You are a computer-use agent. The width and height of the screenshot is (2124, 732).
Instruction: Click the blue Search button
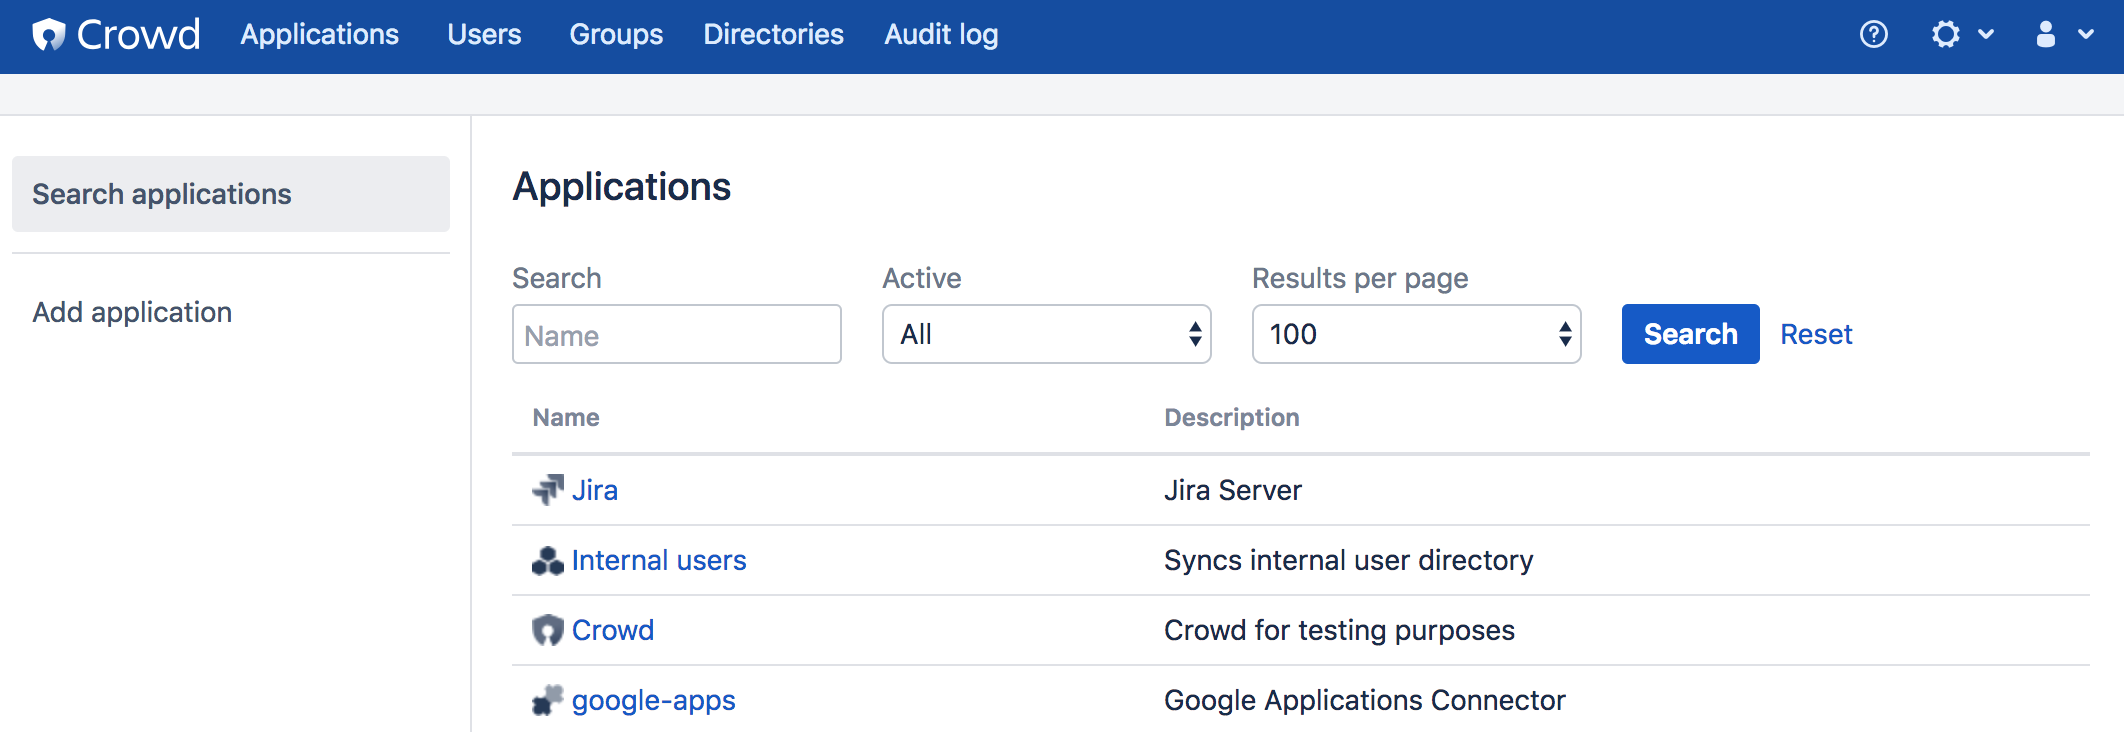tap(1691, 334)
